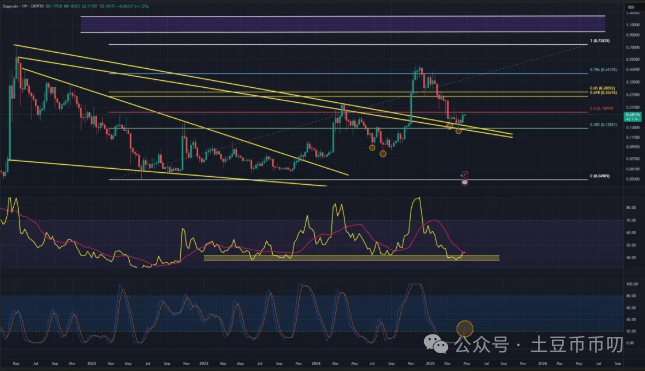The image size is (645, 371).
Task: Click the Dogecoin symbol title in chart legend
Action: [x=12, y=6]
